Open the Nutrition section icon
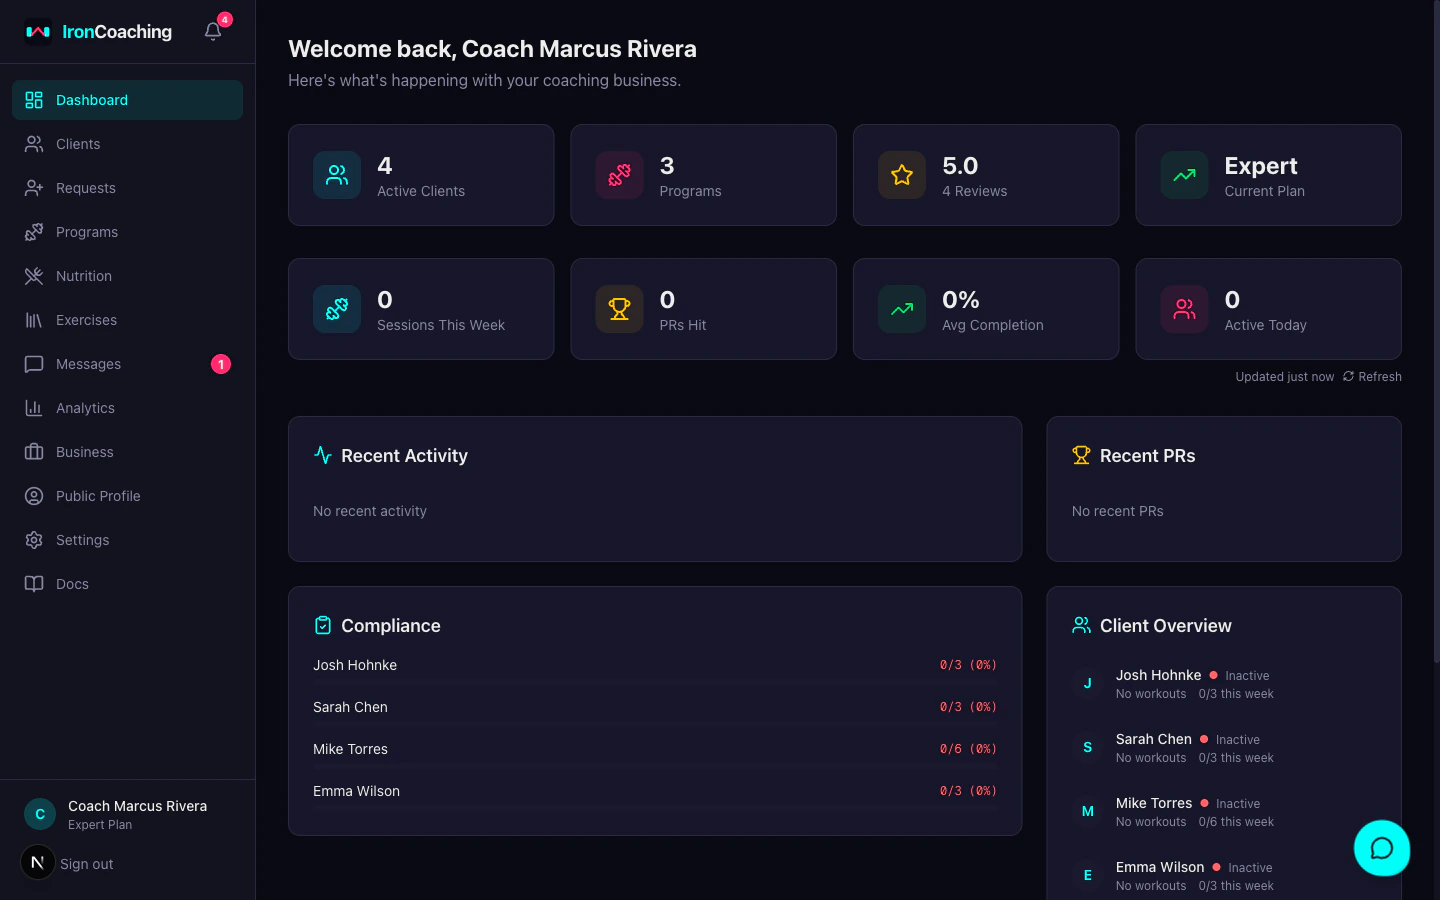Viewport: 1440px width, 900px height. (34, 276)
